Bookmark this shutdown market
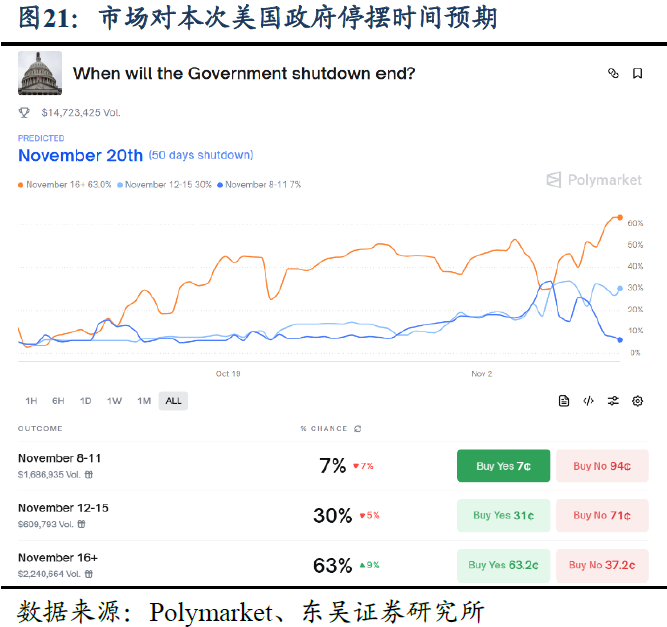 click(x=638, y=73)
